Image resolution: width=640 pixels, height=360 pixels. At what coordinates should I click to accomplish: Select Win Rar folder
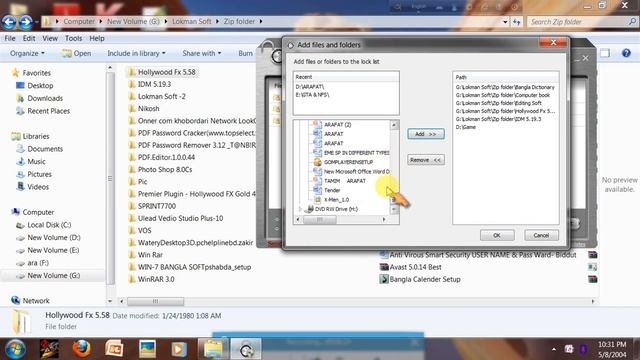click(150, 255)
